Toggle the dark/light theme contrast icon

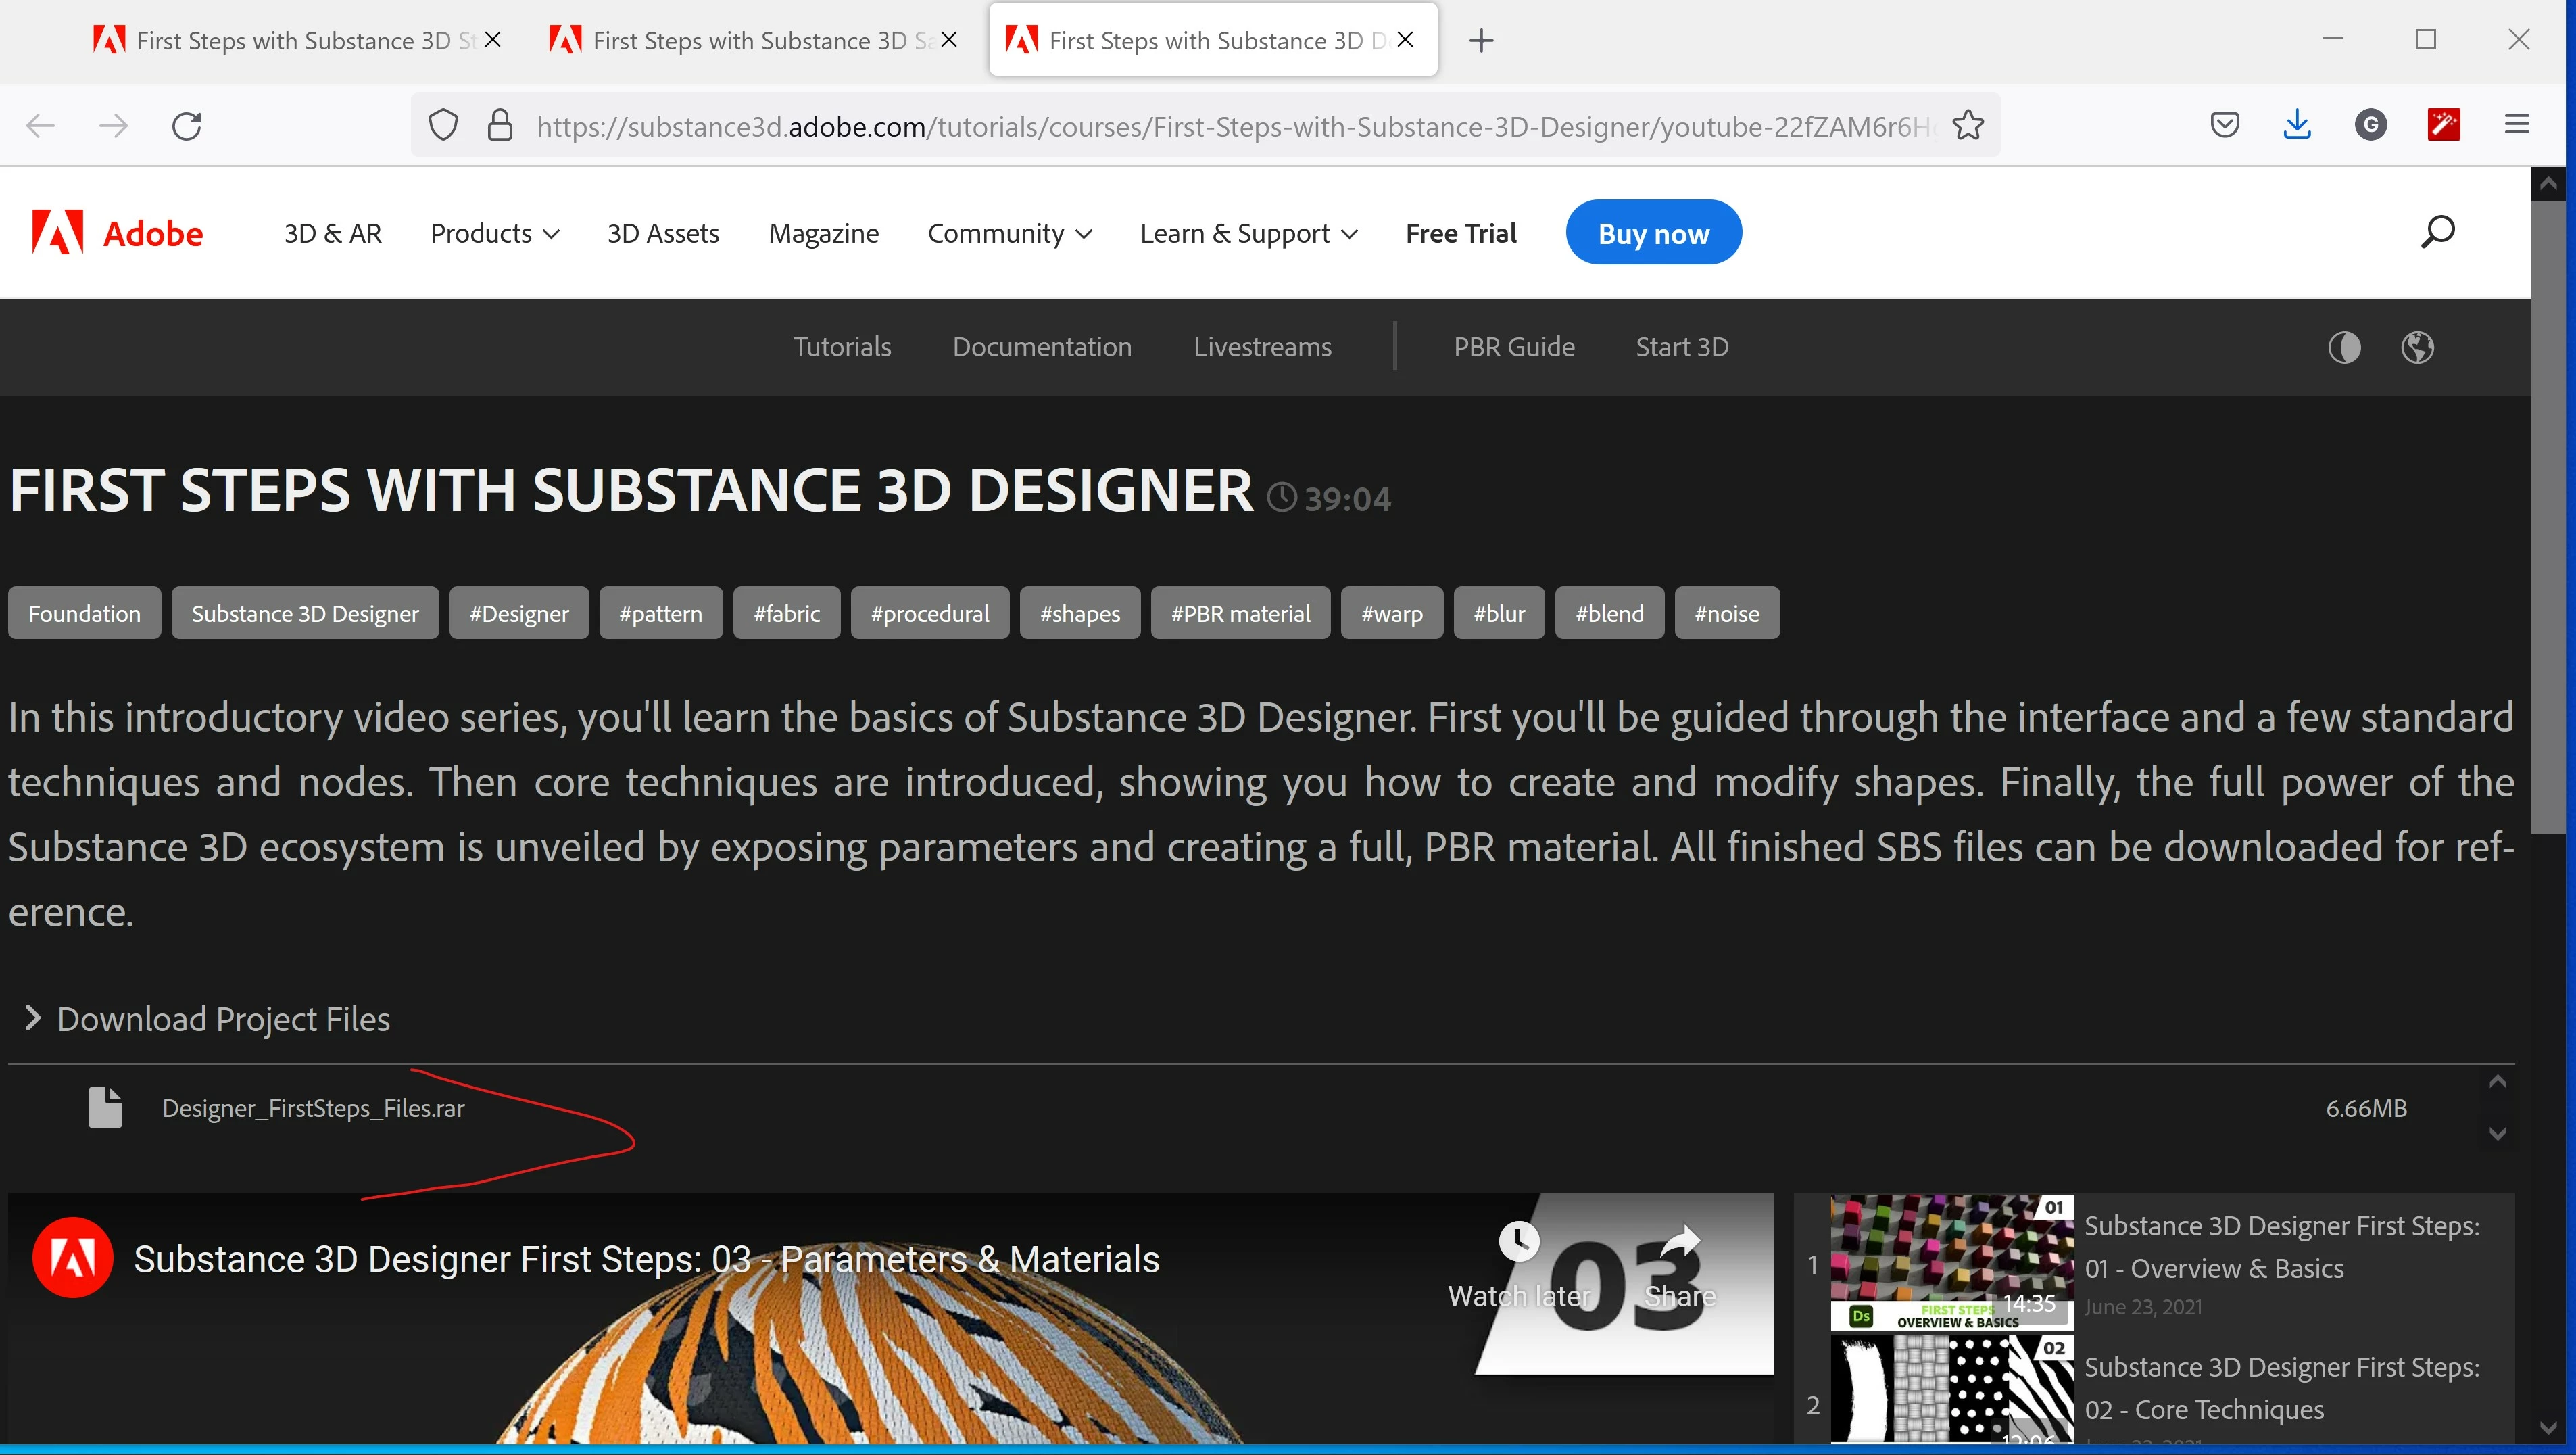(x=2344, y=347)
